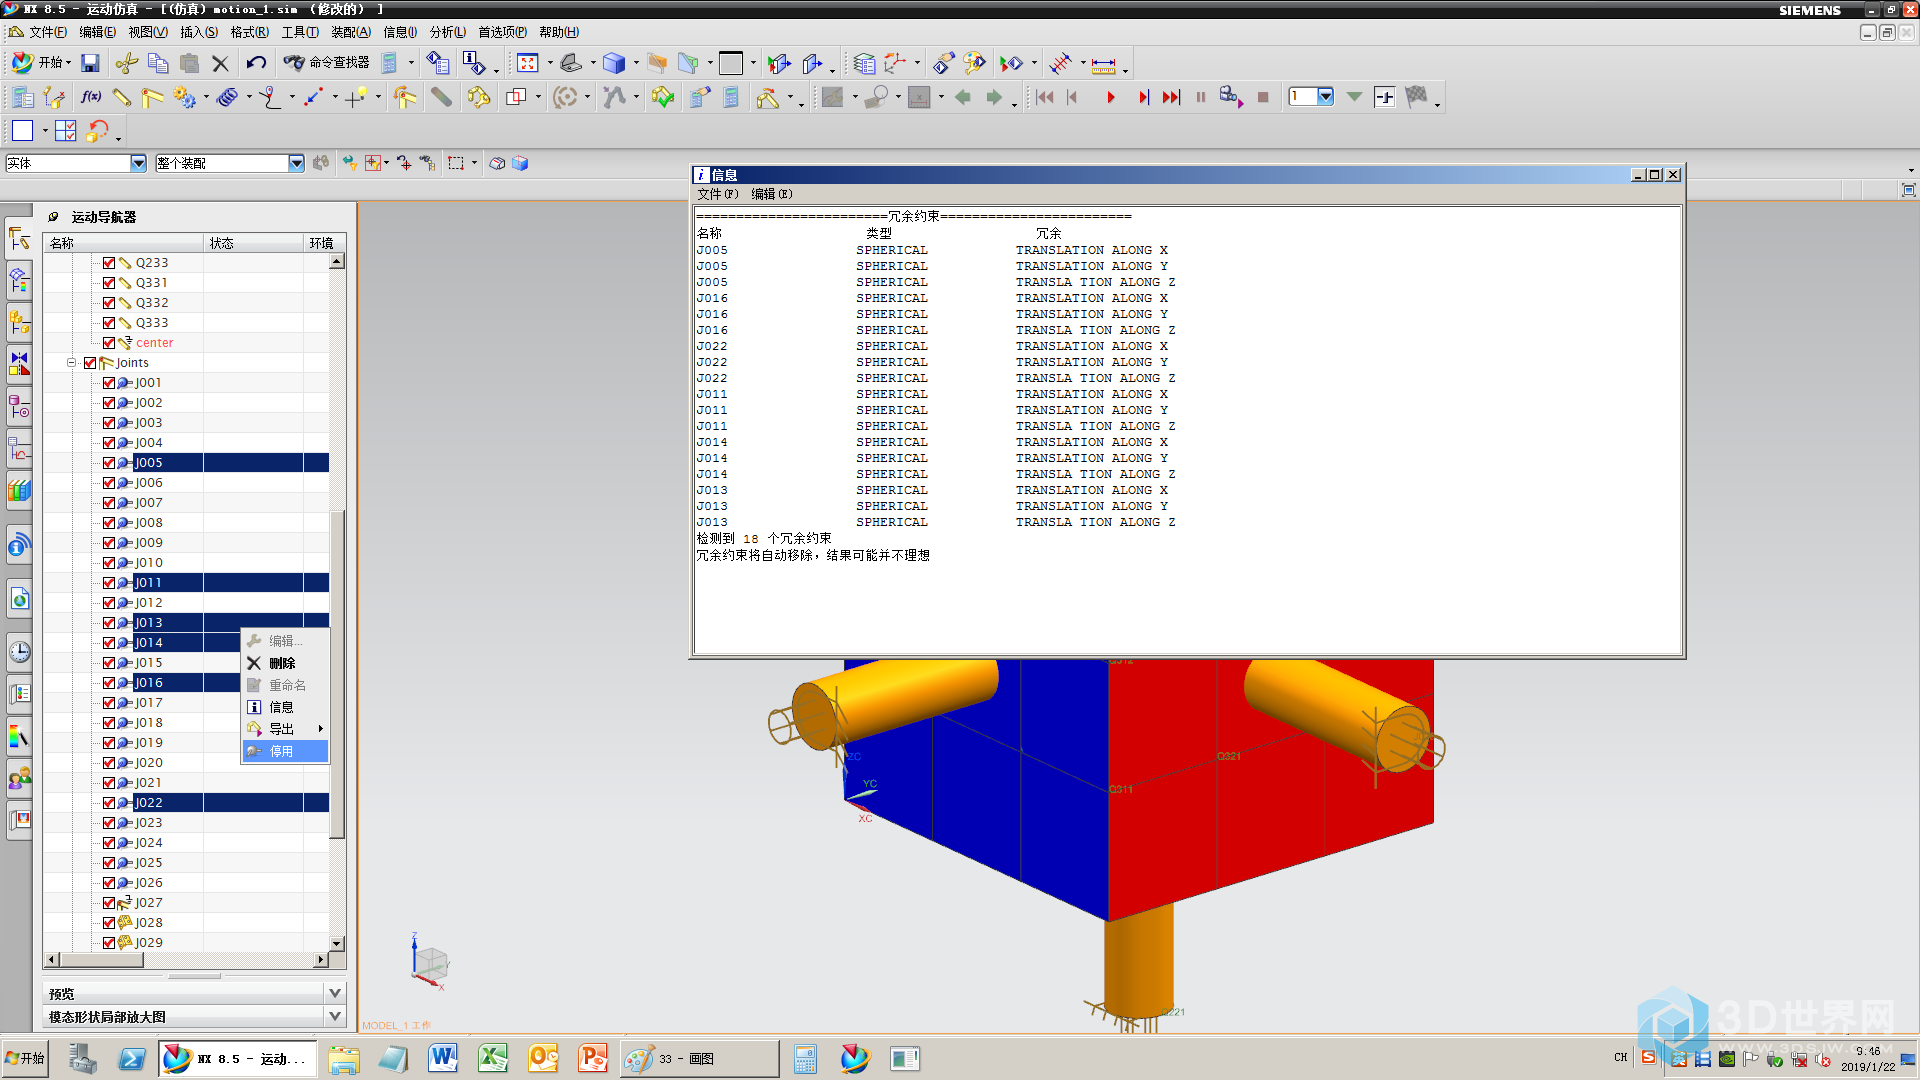Viewport: 1920px width, 1080px height.
Task: Expand the 模态形状局部放大图 section
Action: 335,1016
